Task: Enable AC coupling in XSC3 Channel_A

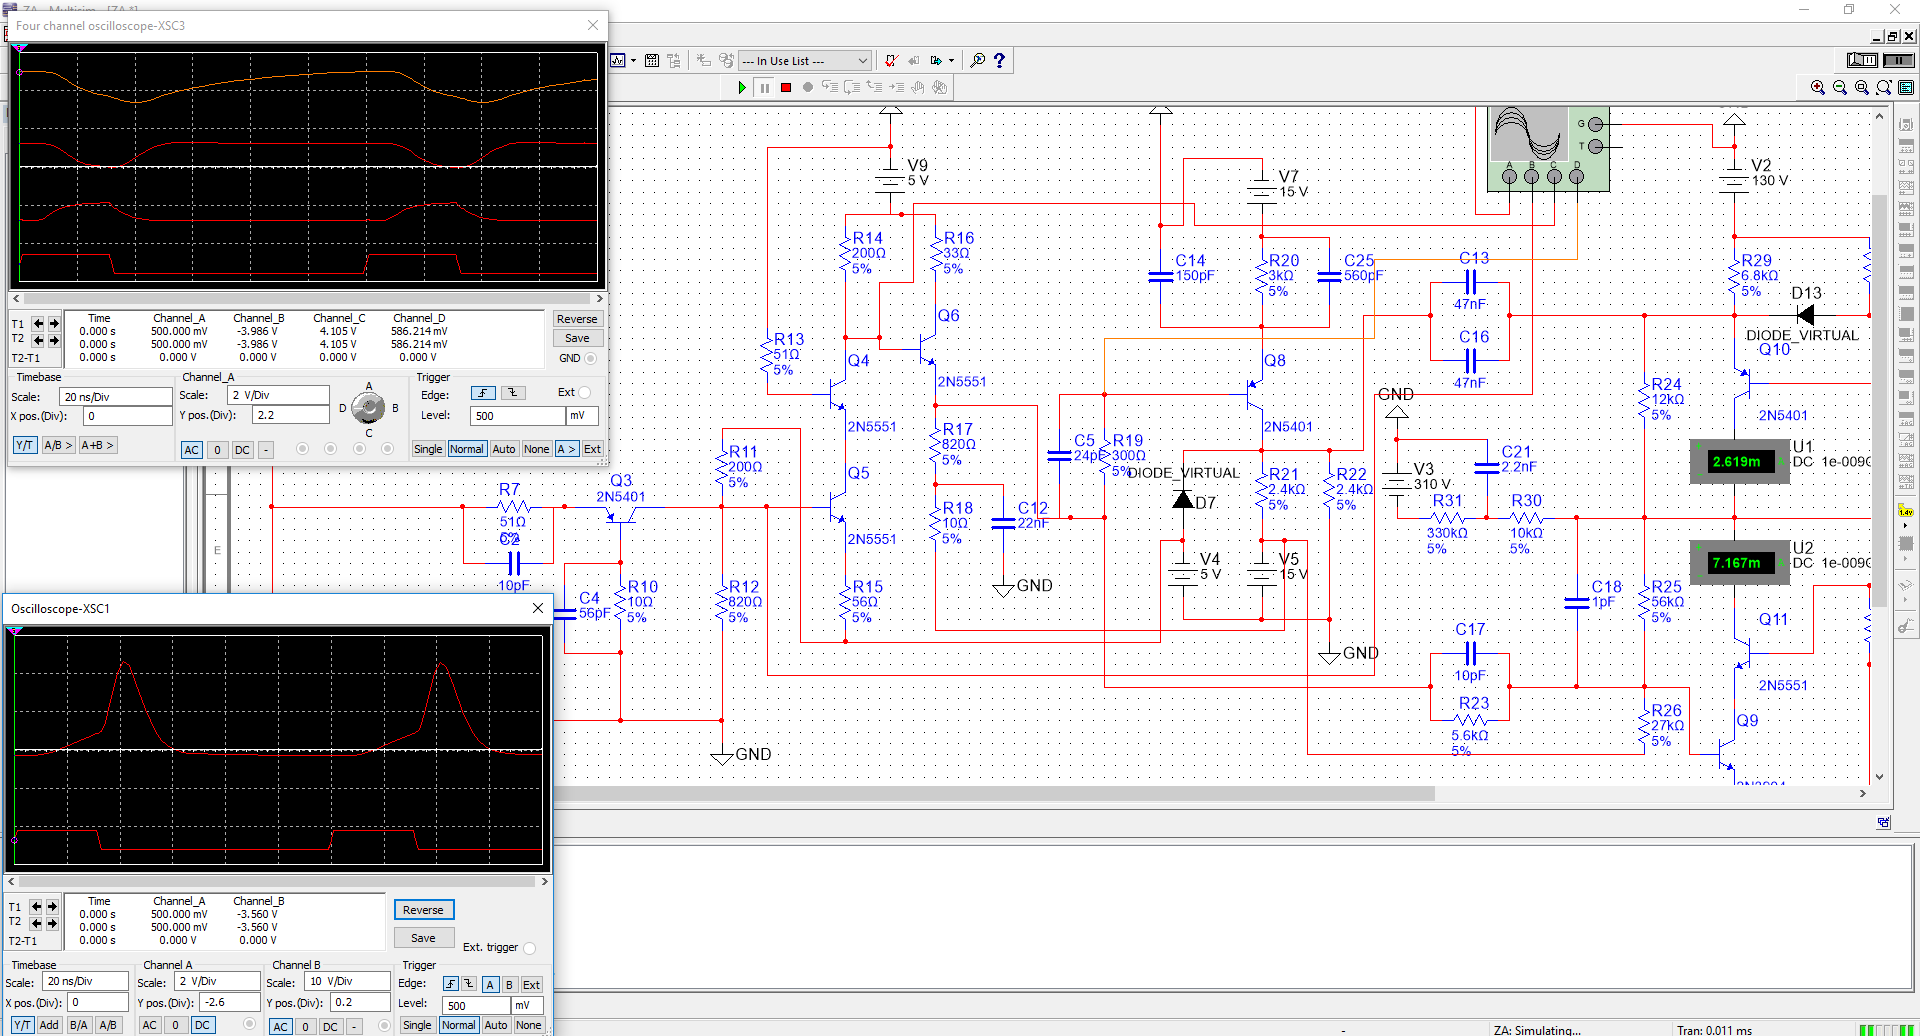Action: (x=192, y=450)
